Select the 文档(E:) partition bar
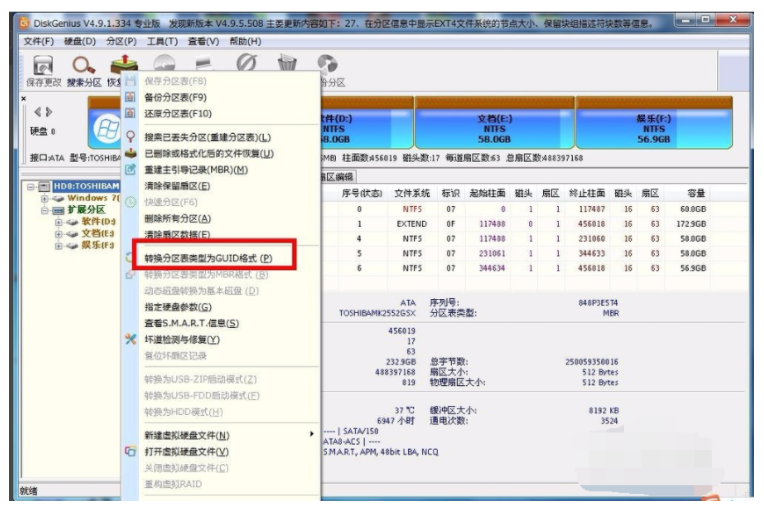Viewport: 764px width, 508px height. click(x=495, y=123)
